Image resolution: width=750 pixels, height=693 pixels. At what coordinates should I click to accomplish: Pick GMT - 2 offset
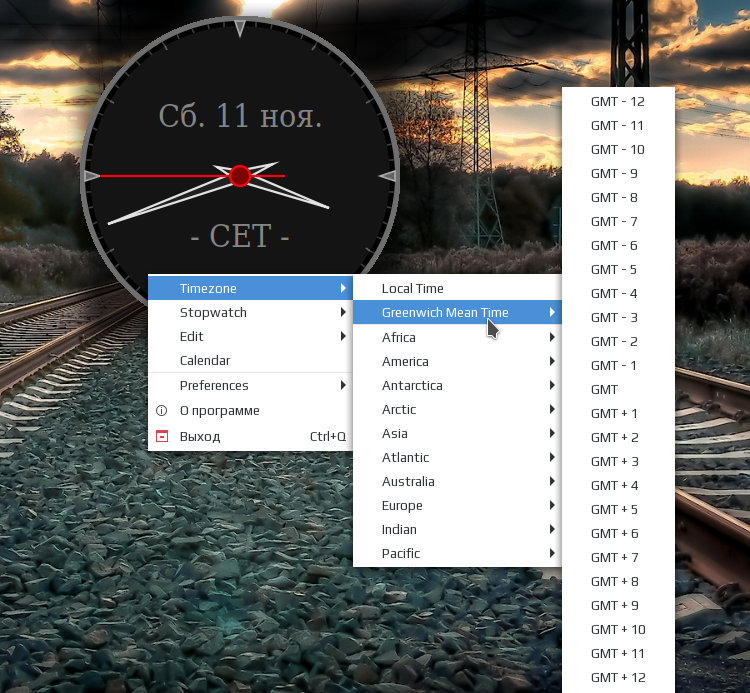coord(618,341)
